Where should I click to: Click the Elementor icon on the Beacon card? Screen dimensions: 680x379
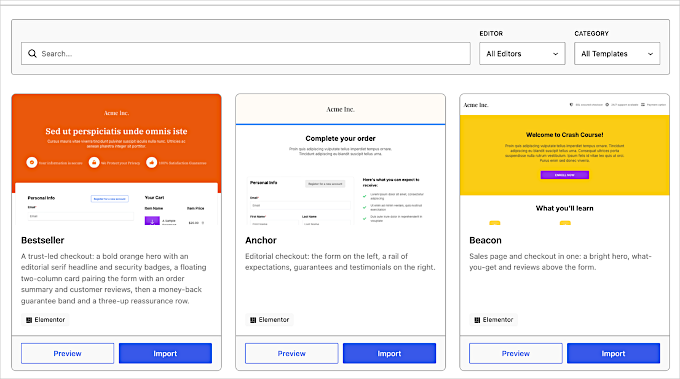point(477,320)
